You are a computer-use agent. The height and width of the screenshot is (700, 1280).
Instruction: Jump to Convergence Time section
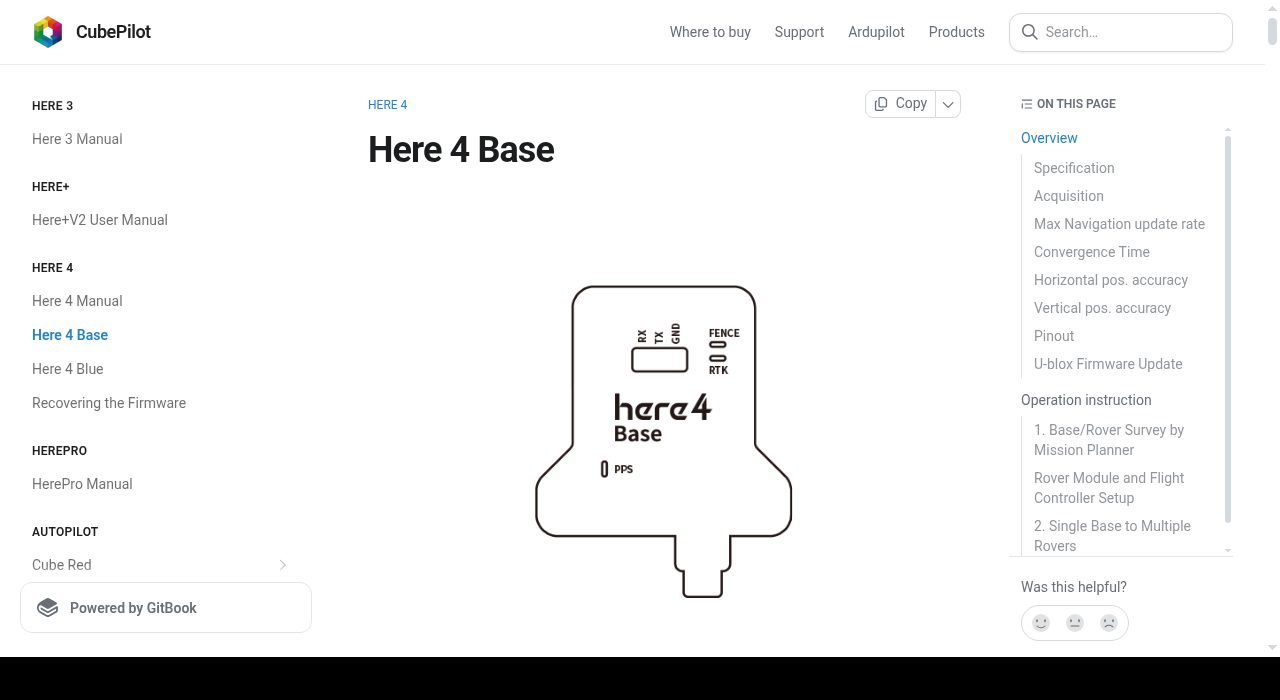(1092, 252)
